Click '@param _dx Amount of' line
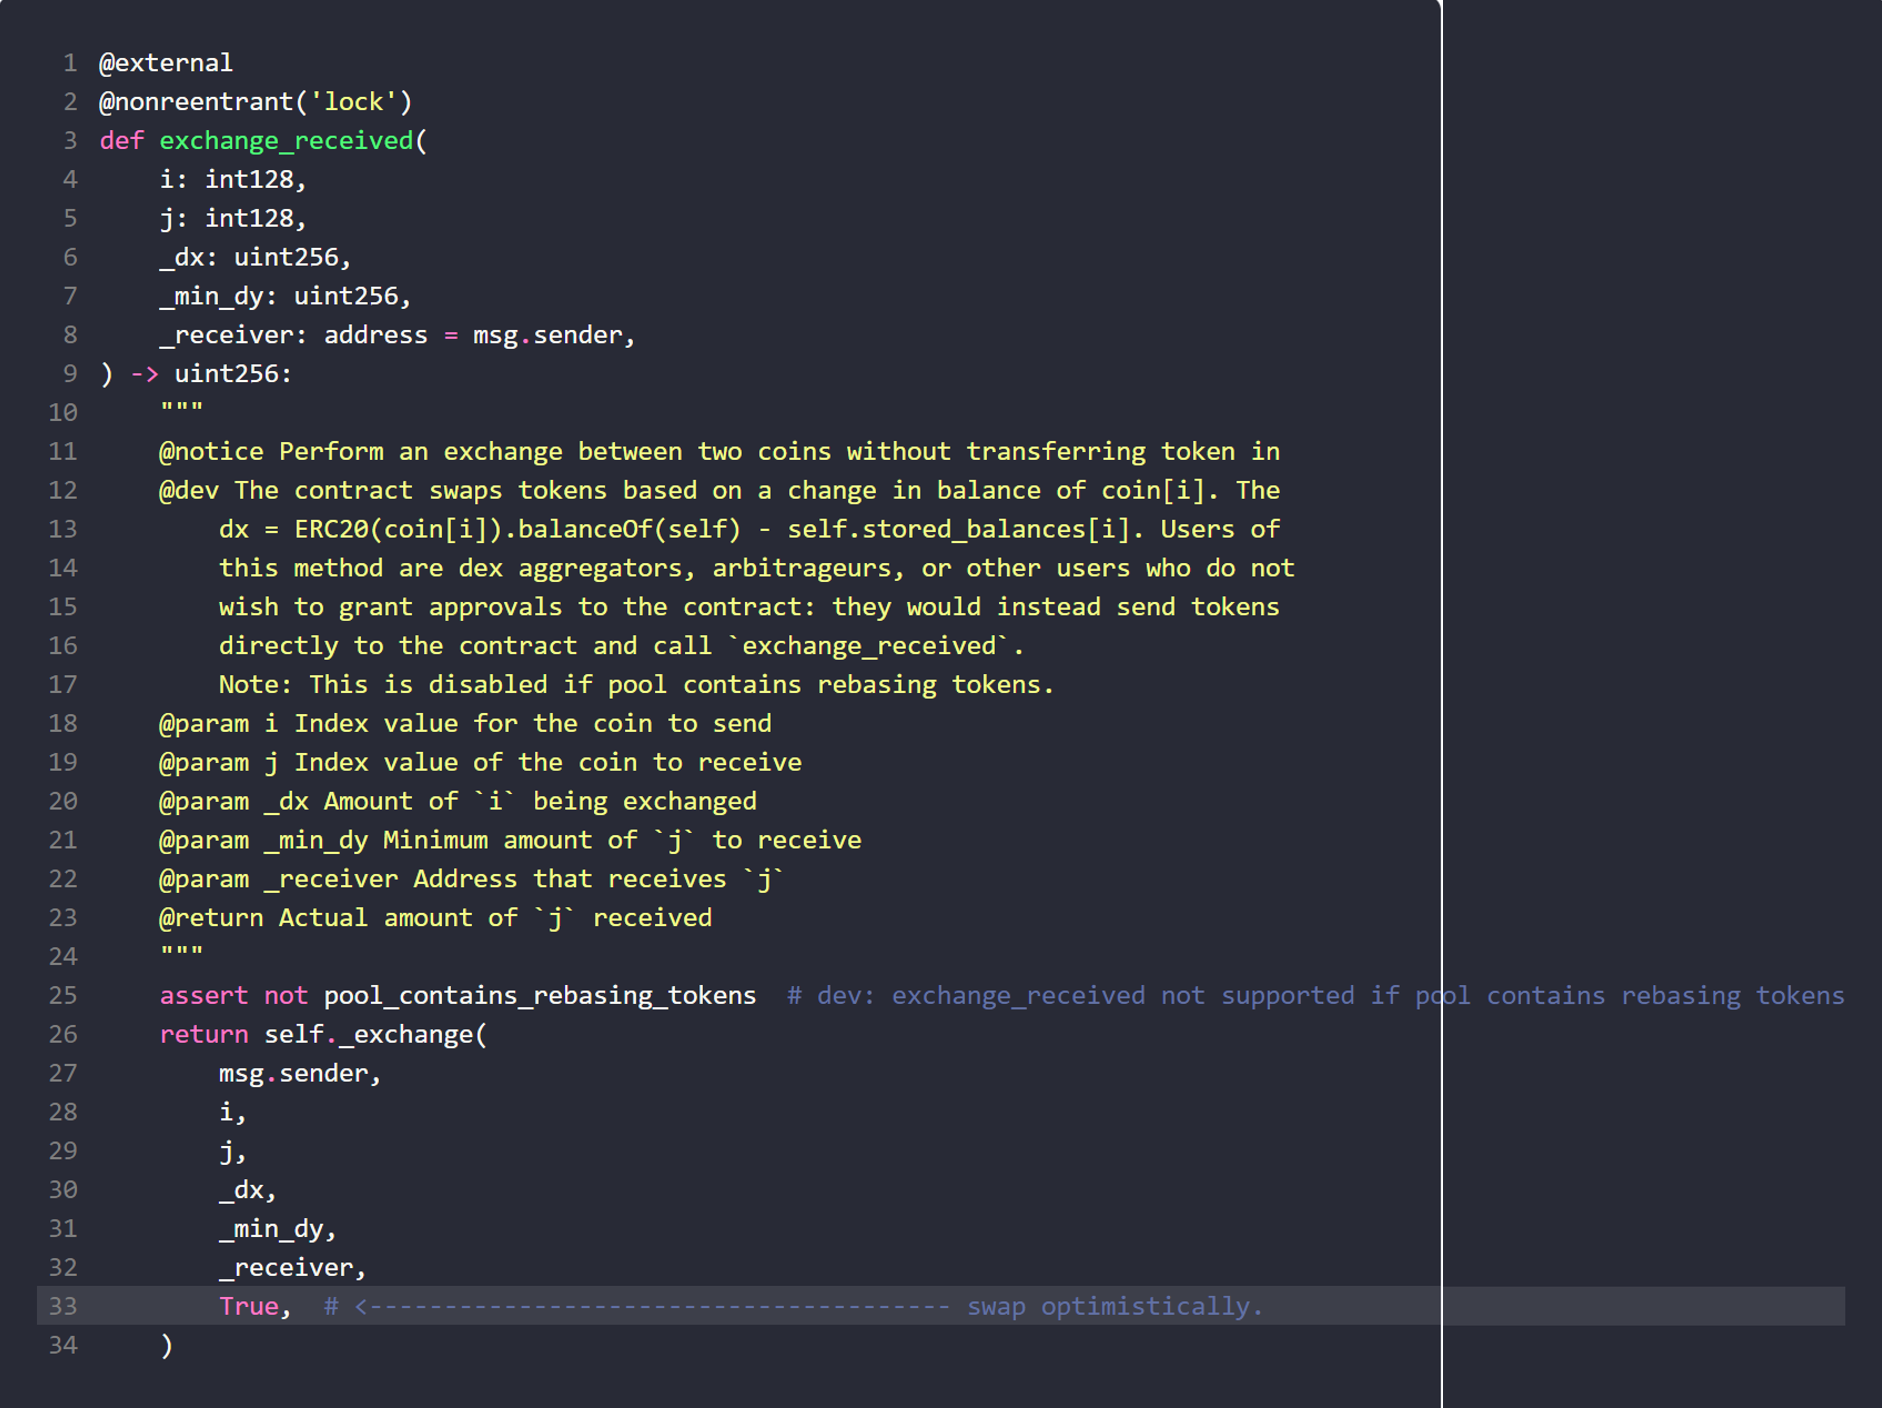Image resolution: width=1882 pixels, height=1408 pixels. (458, 802)
